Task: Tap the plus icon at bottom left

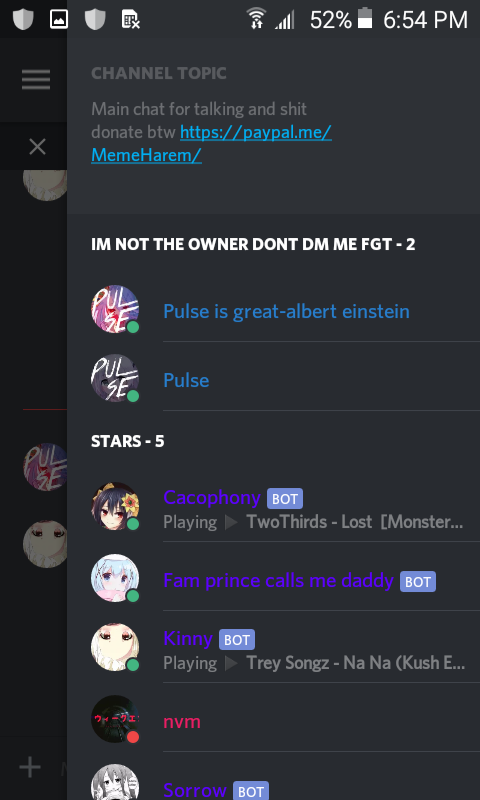Action: (x=30, y=767)
